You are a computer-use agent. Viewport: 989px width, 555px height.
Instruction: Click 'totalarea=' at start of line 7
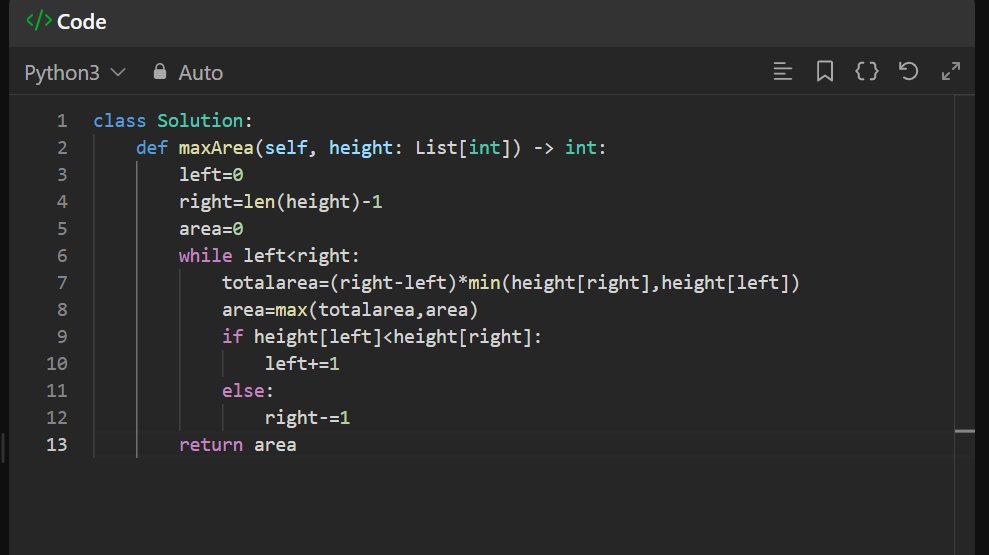coord(275,283)
